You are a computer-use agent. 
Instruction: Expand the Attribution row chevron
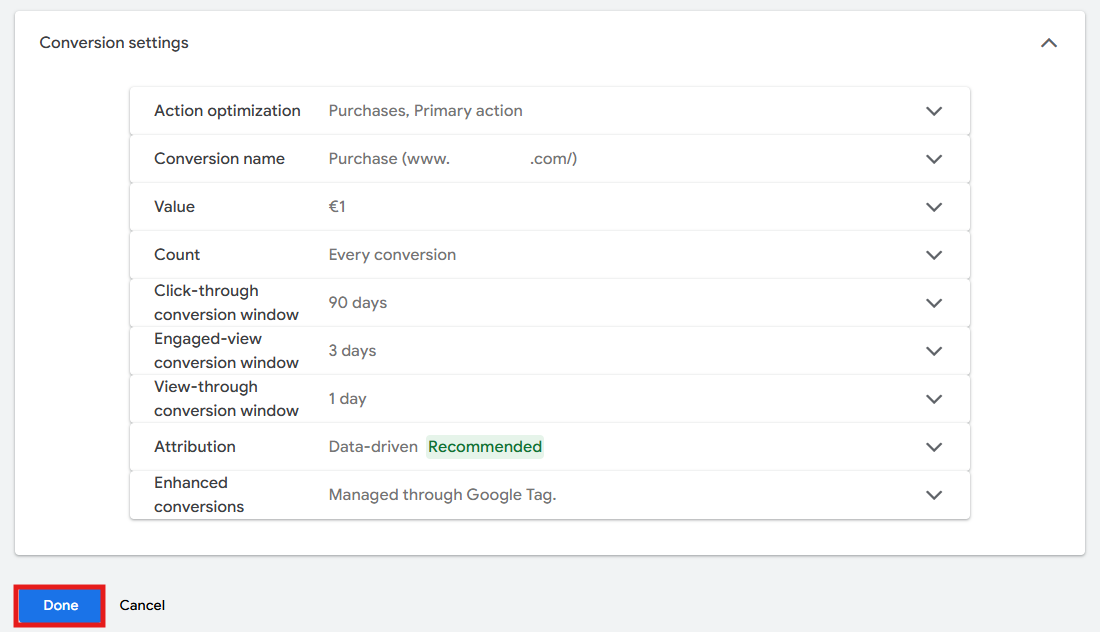pos(934,447)
